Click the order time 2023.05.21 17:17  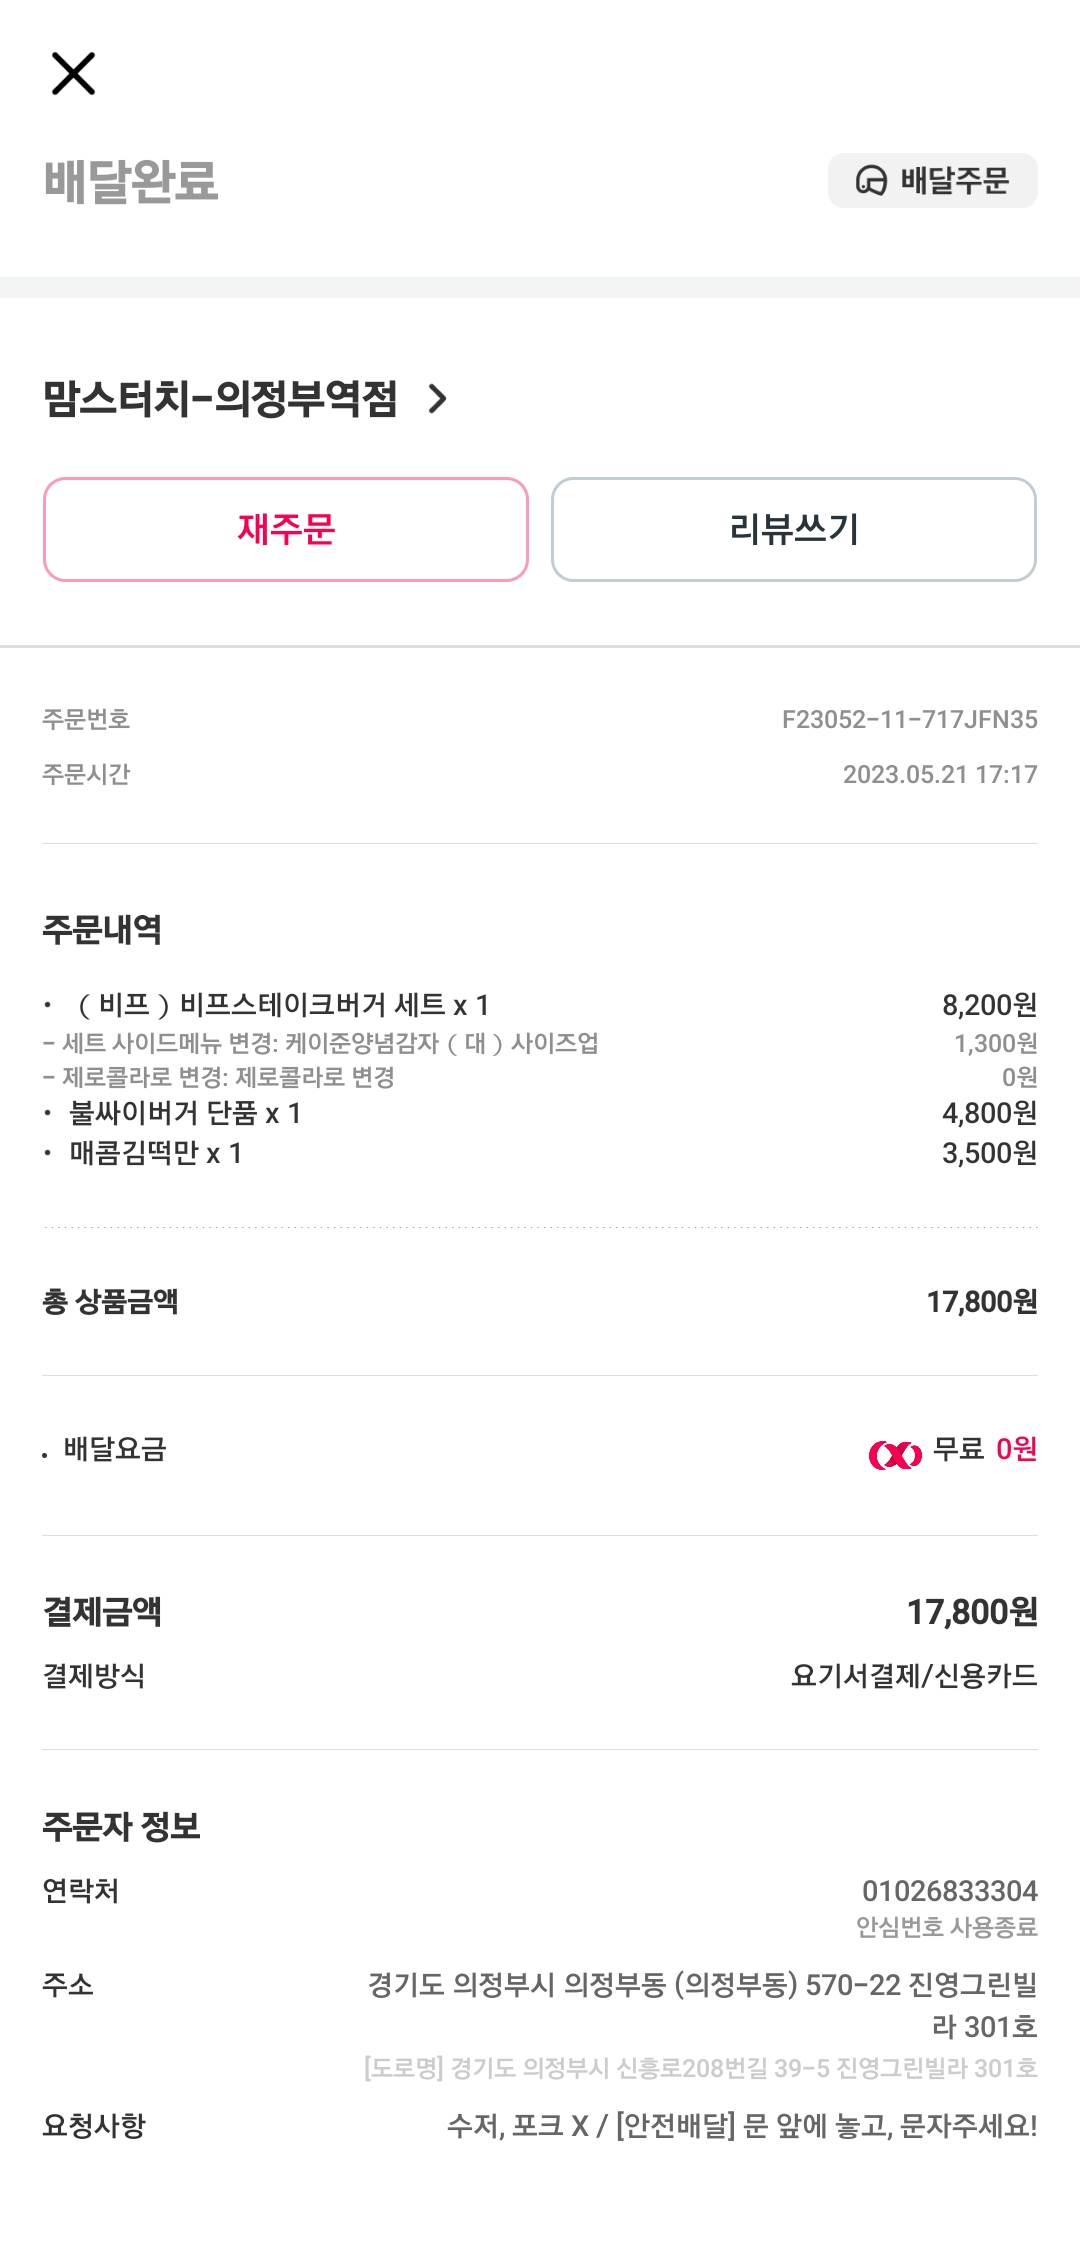(939, 775)
